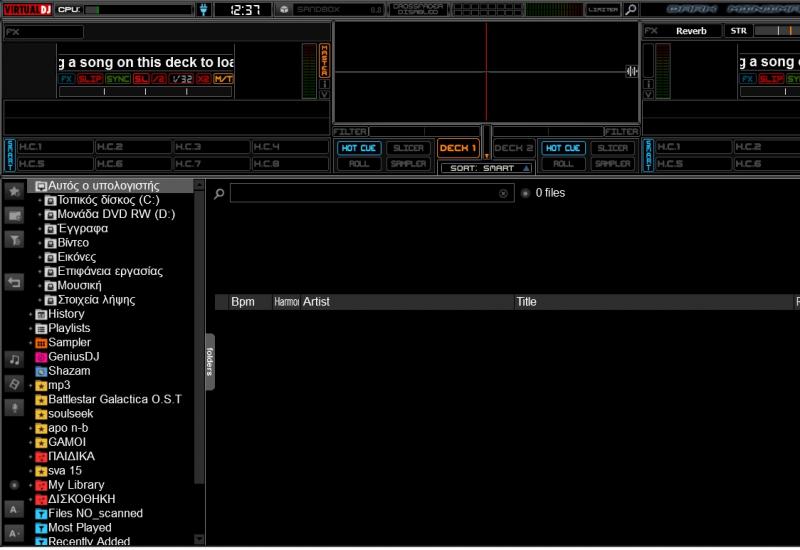
Task: Click the waveform zoom icon in the center display
Action: [x=632, y=71]
